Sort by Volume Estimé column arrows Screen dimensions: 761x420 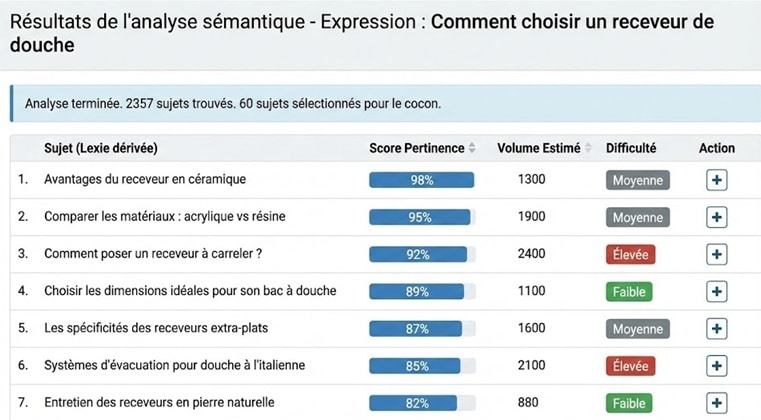point(587,148)
